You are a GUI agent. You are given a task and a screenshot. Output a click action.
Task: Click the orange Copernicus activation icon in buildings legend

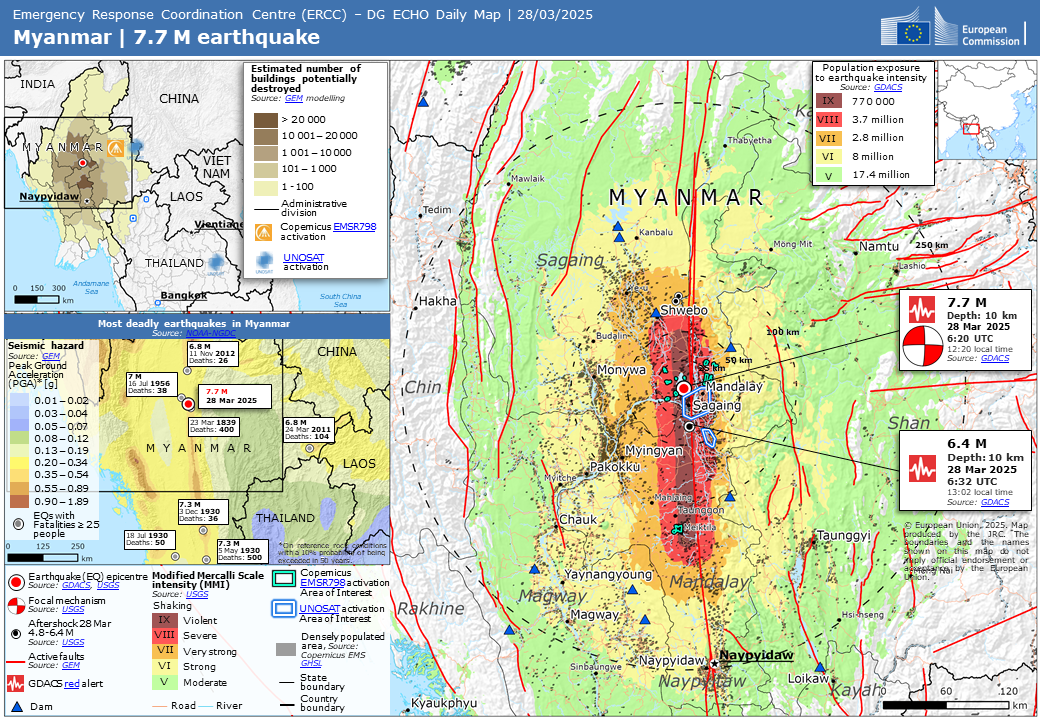pyautogui.click(x=264, y=232)
